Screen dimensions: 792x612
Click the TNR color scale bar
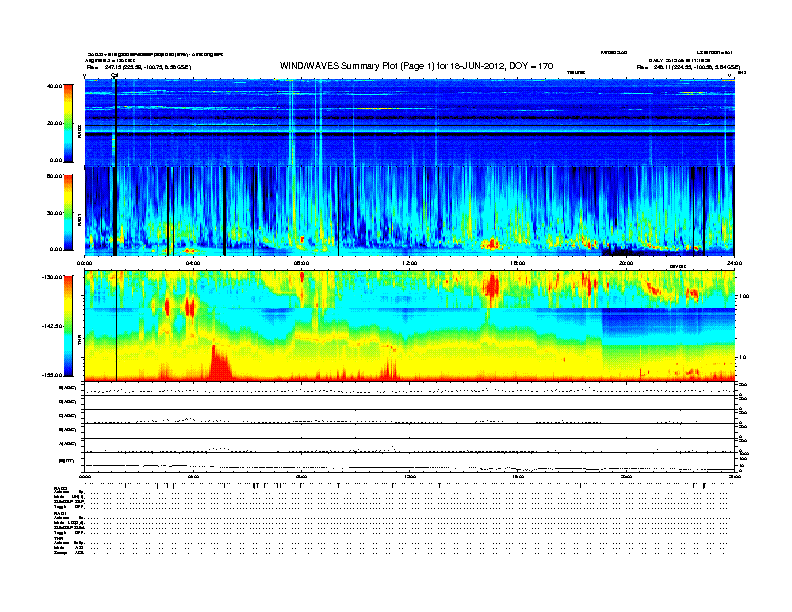pos(68,326)
